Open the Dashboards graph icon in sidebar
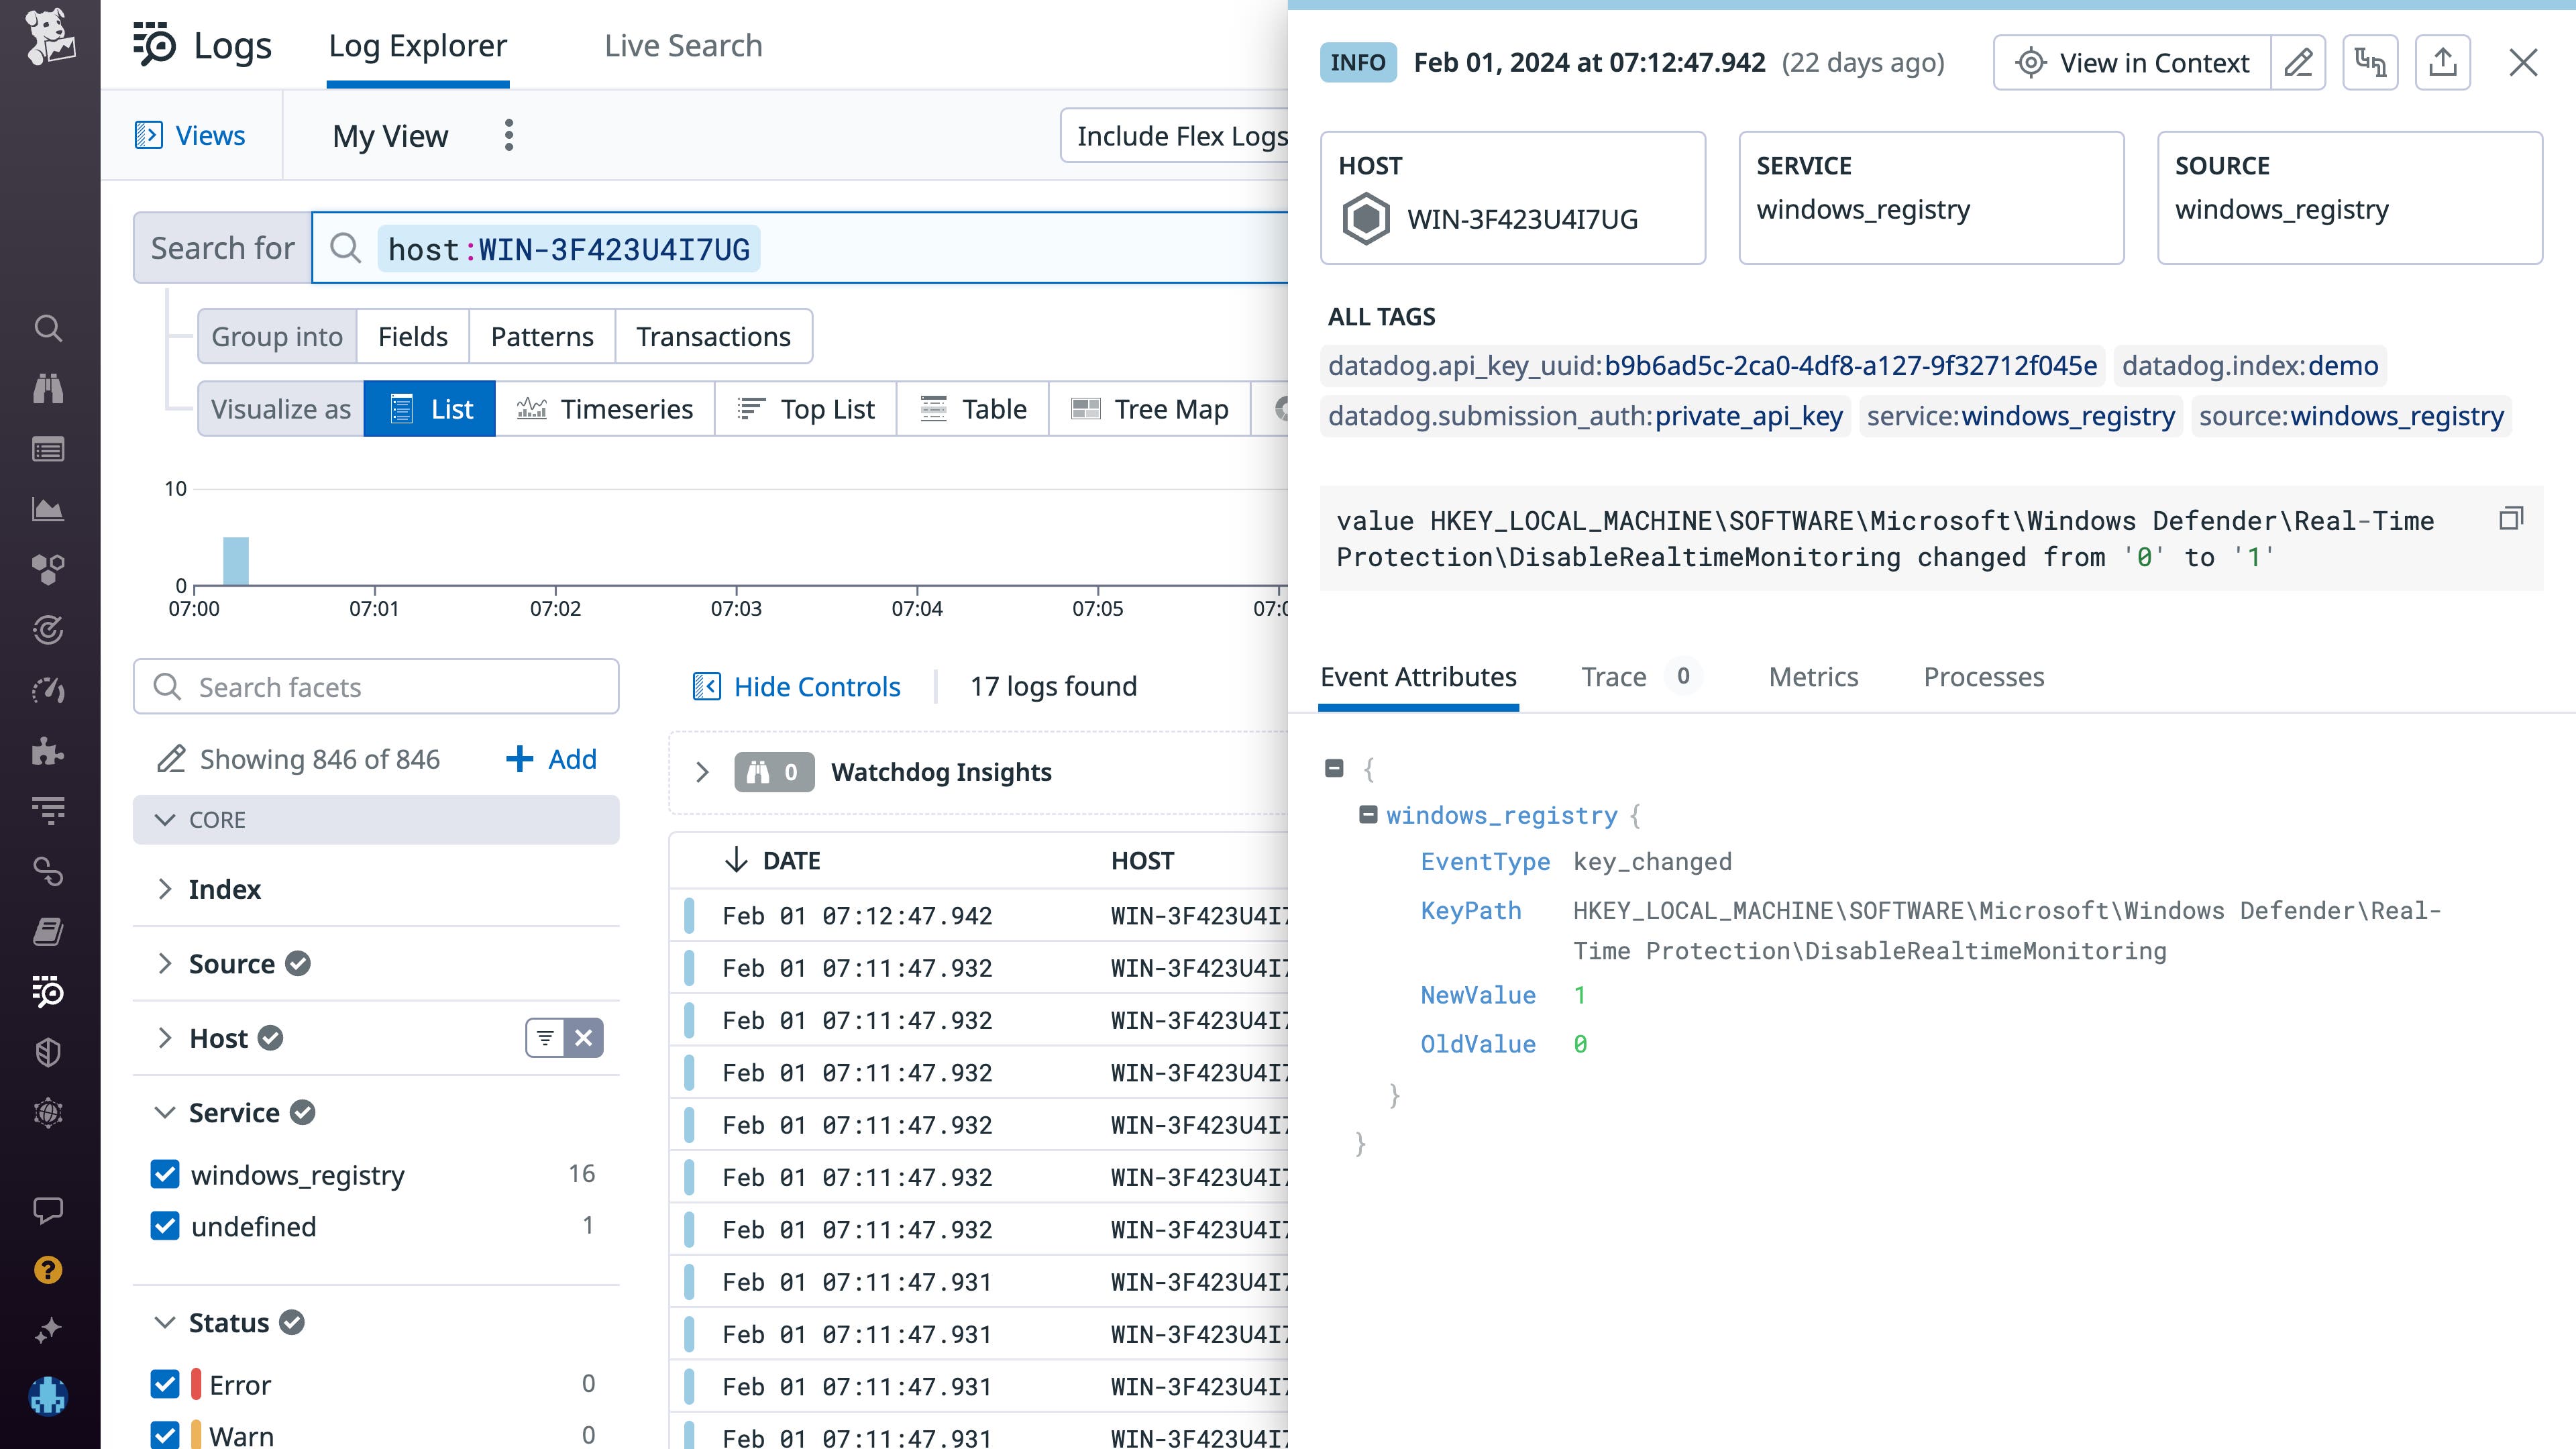The width and height of the screenshot is (2576, 1449). click(x=48, y=509)
